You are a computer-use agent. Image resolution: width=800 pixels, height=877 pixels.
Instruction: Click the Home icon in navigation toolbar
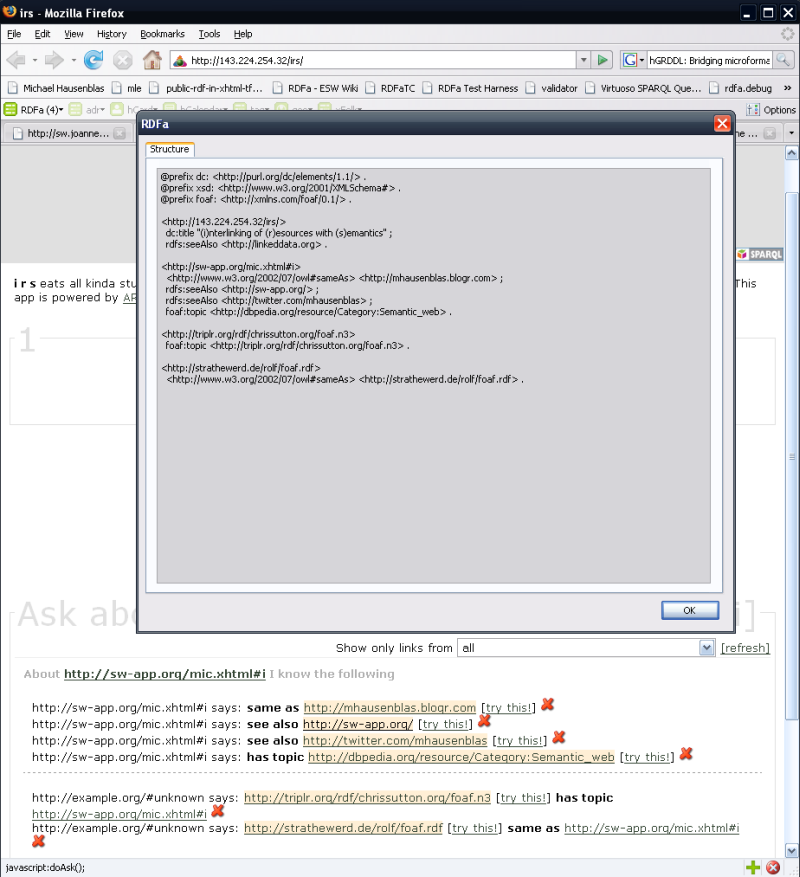152,60
